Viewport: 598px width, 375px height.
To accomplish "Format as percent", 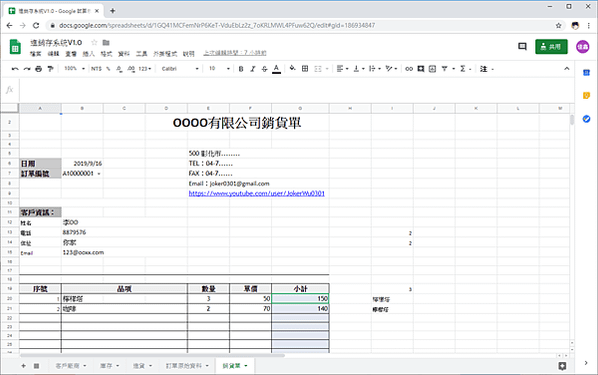I will 108,69.
